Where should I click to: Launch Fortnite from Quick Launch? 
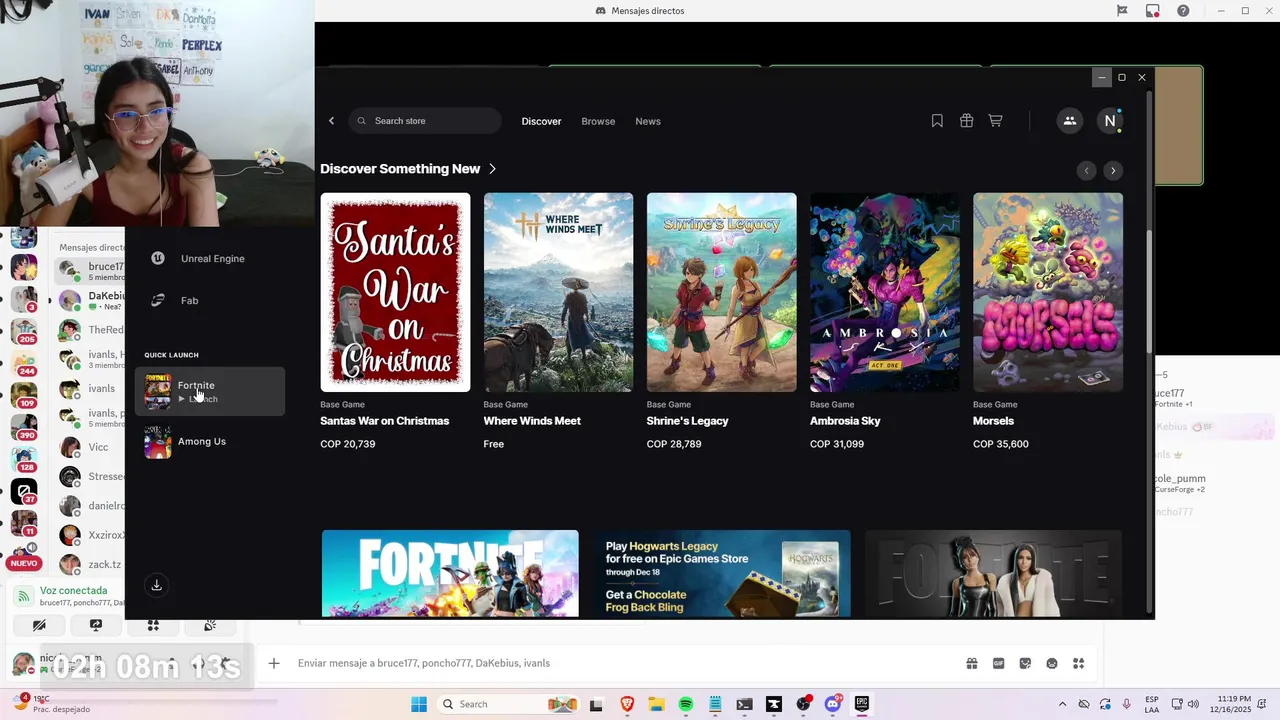(210, 391)
